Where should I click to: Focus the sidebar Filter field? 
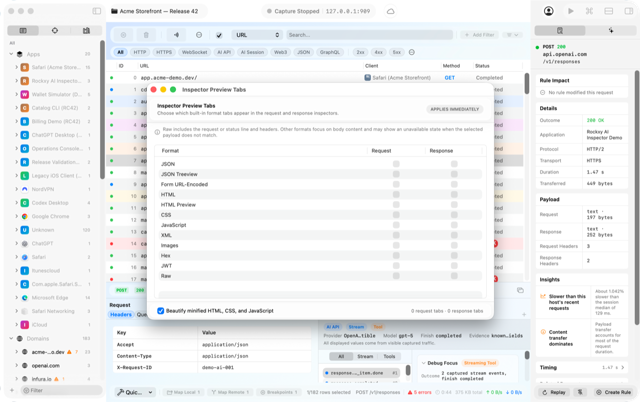62,391
